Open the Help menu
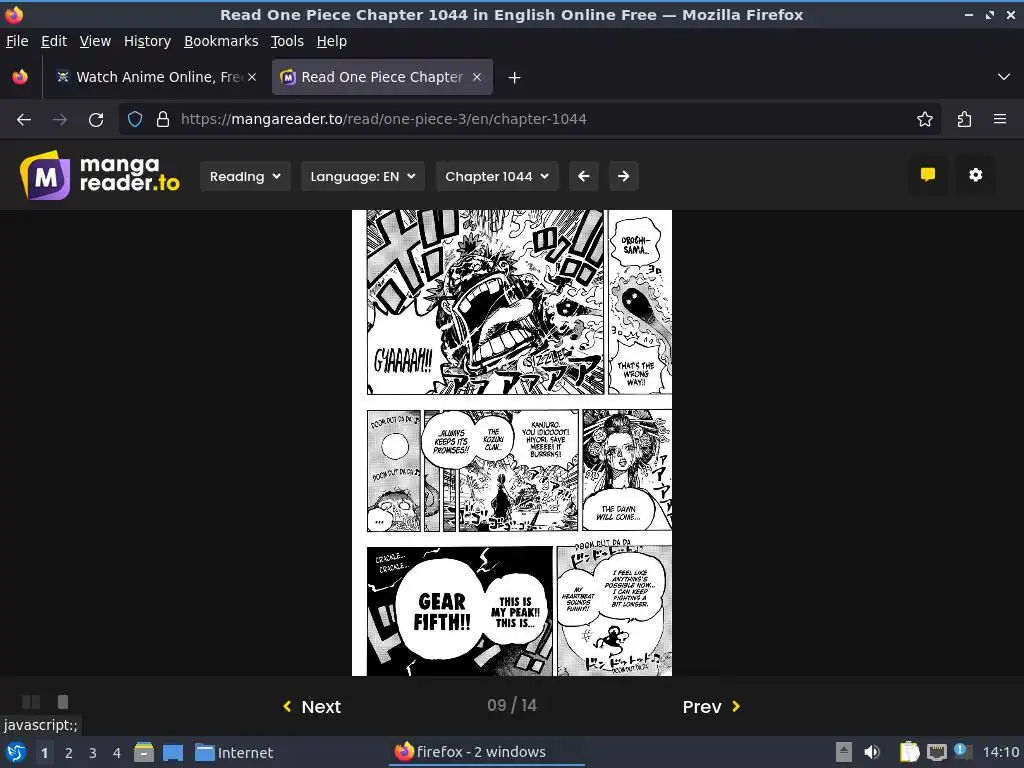 point(332,41)
